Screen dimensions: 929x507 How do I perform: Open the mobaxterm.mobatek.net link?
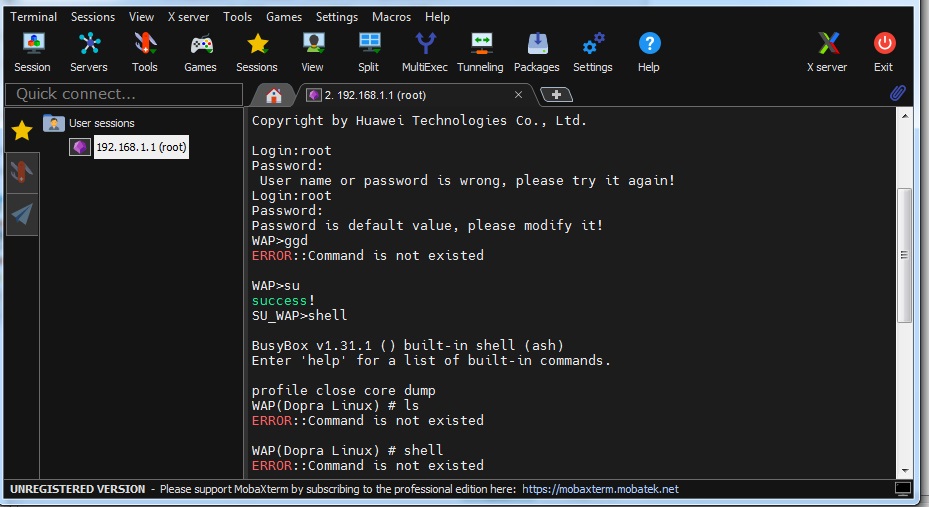click(600, 489)
